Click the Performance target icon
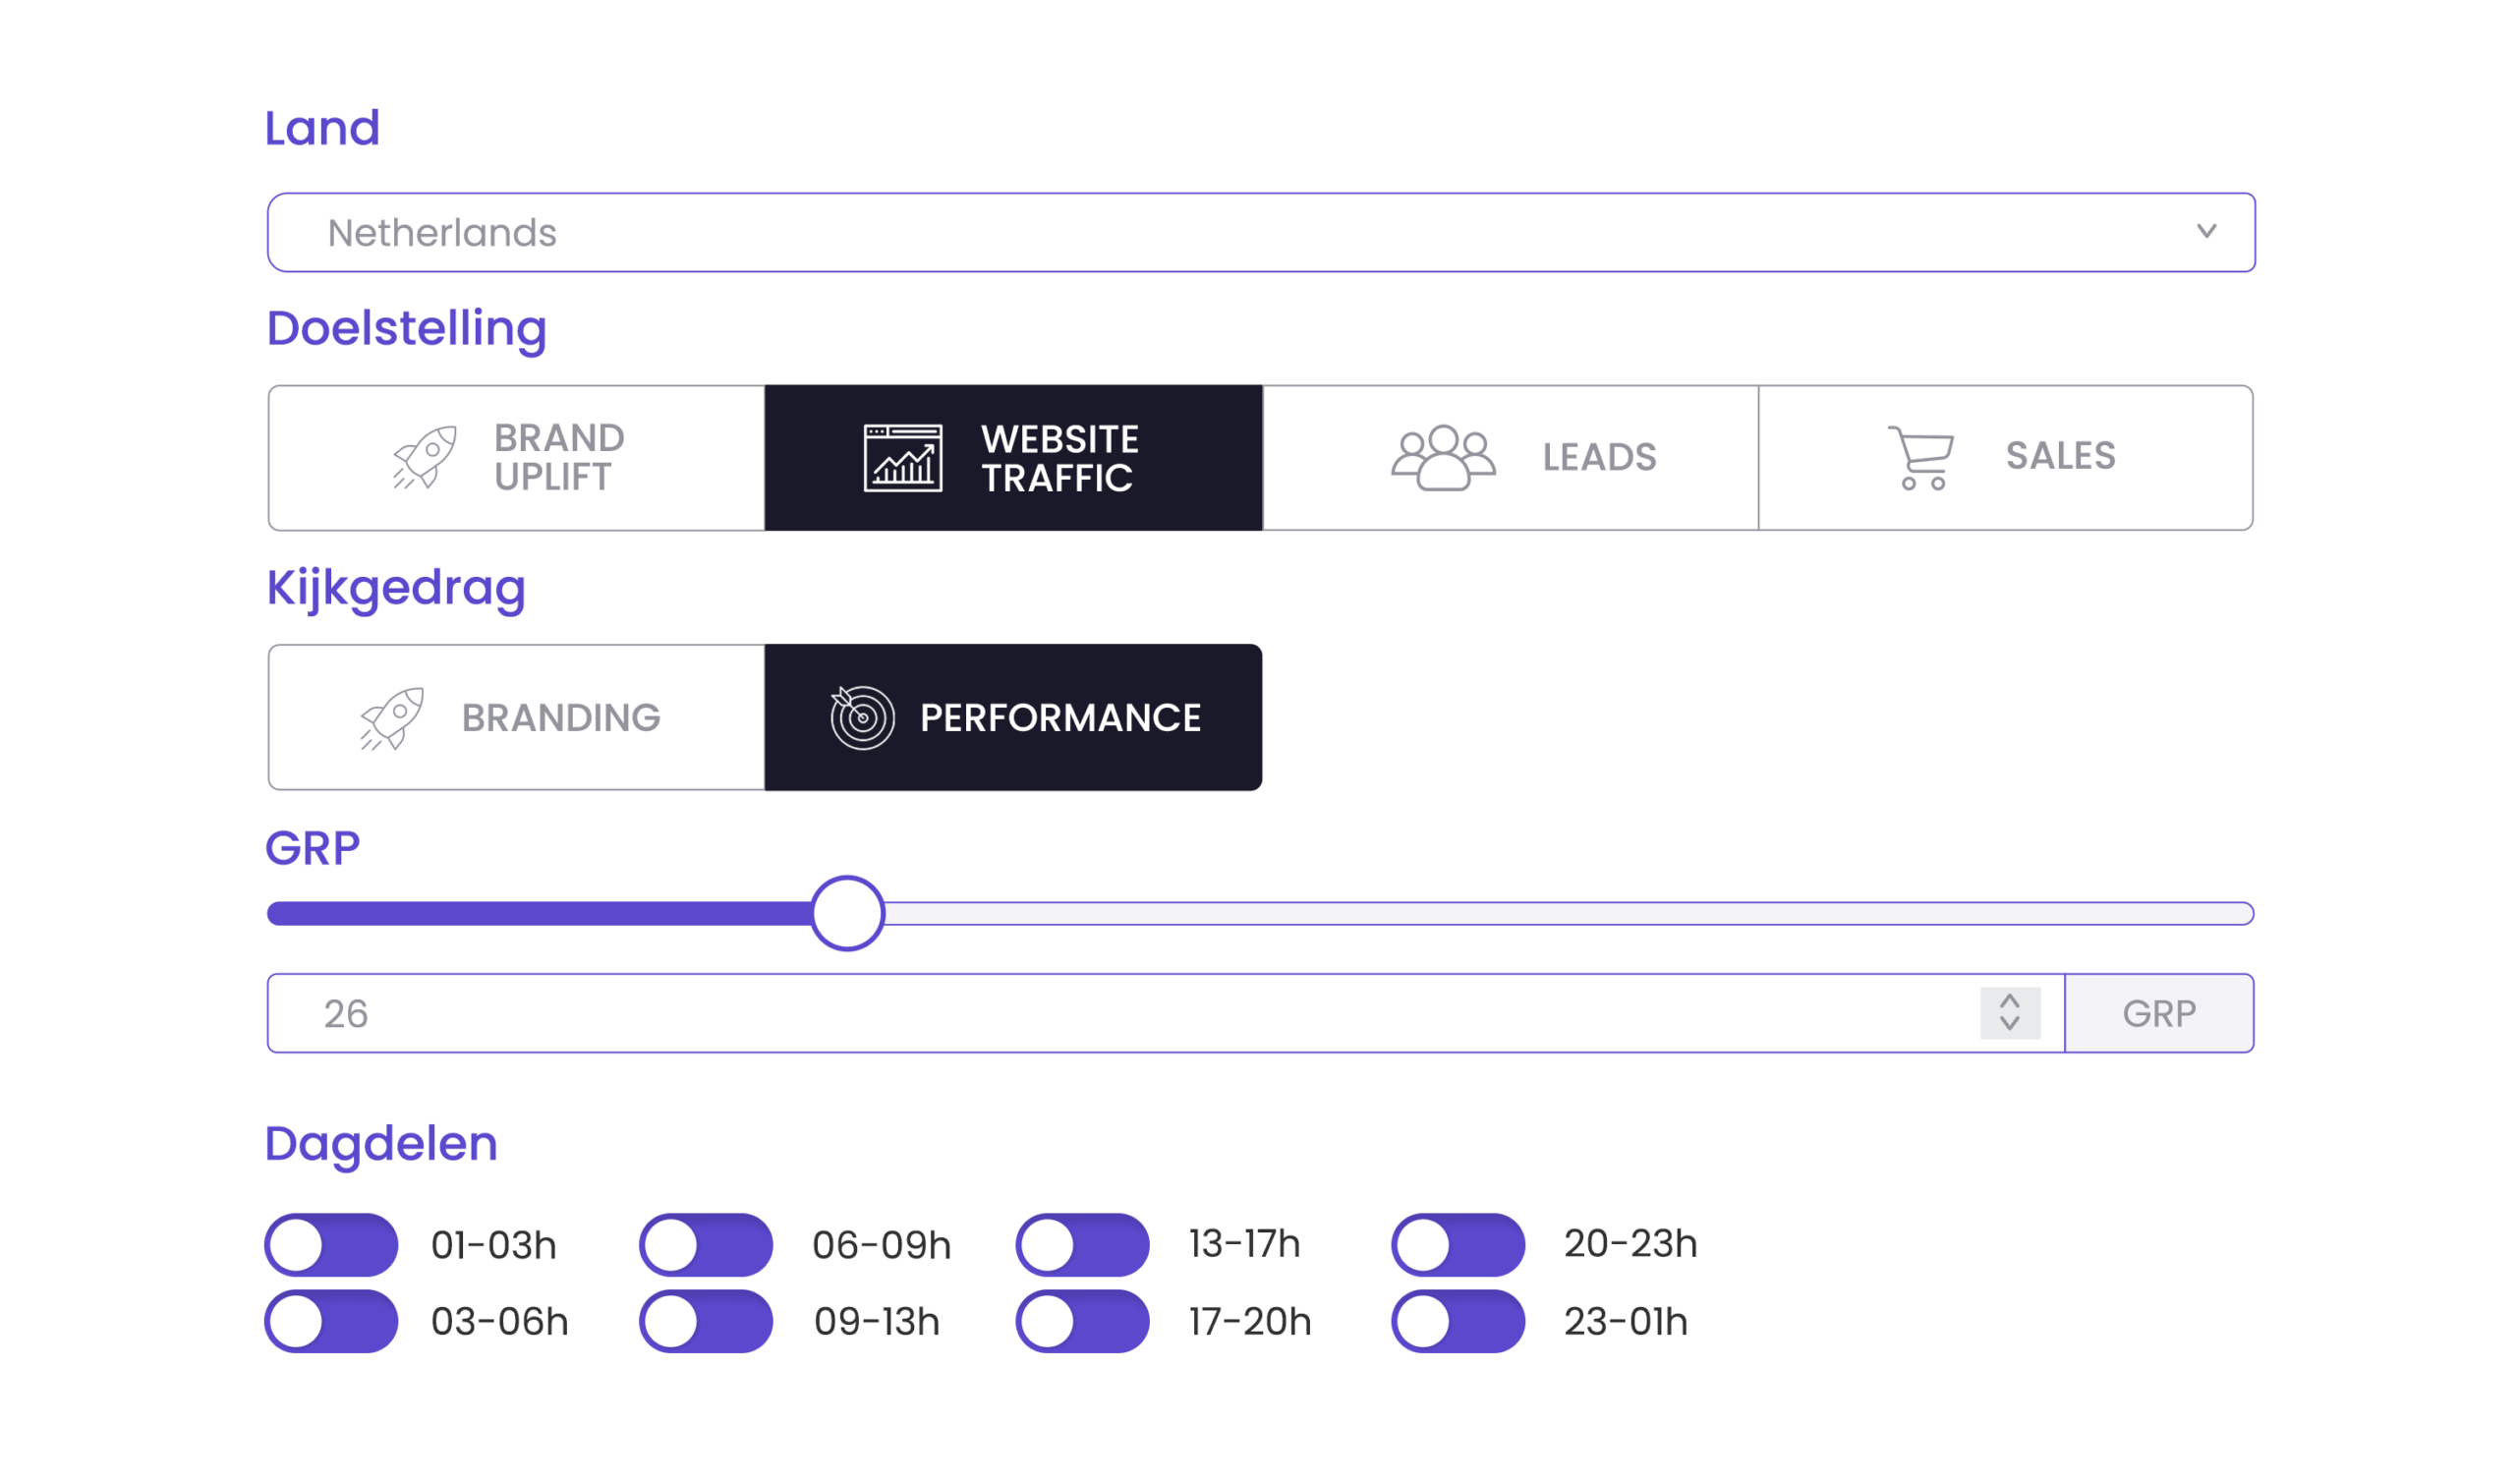Screen dimensions: 2516x1484 click(861, 717)
